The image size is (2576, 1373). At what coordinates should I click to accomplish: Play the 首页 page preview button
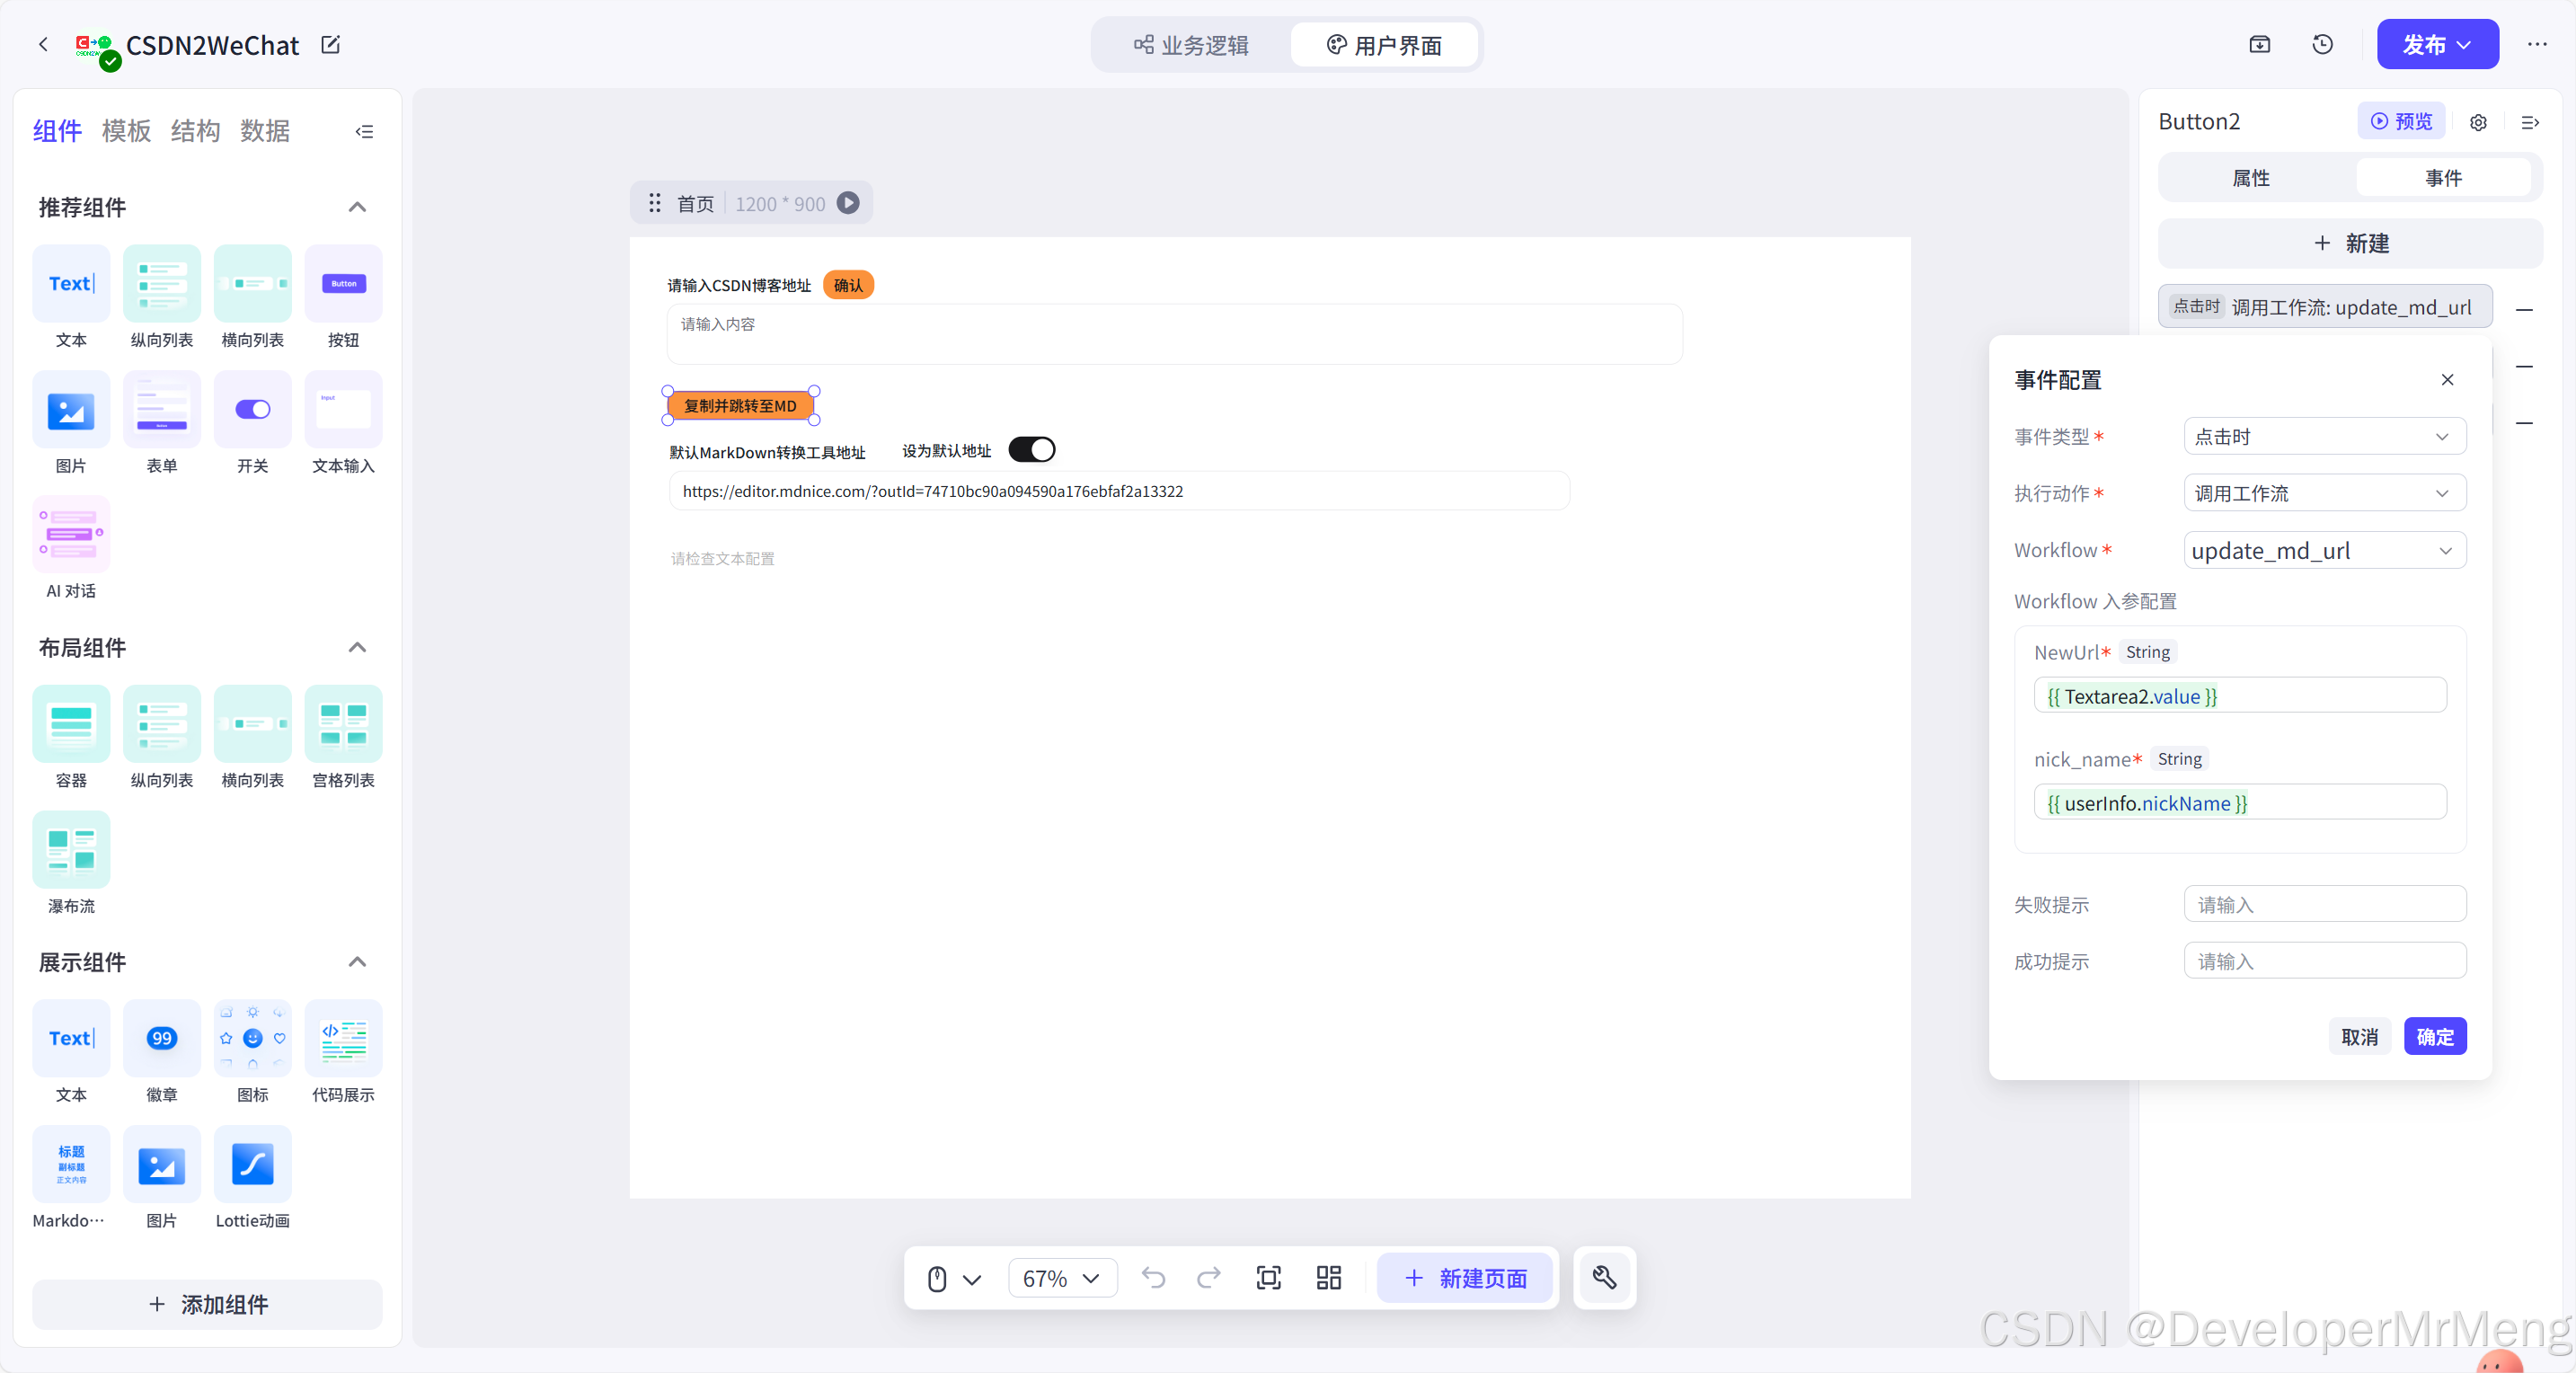click(x=848, y=203)
